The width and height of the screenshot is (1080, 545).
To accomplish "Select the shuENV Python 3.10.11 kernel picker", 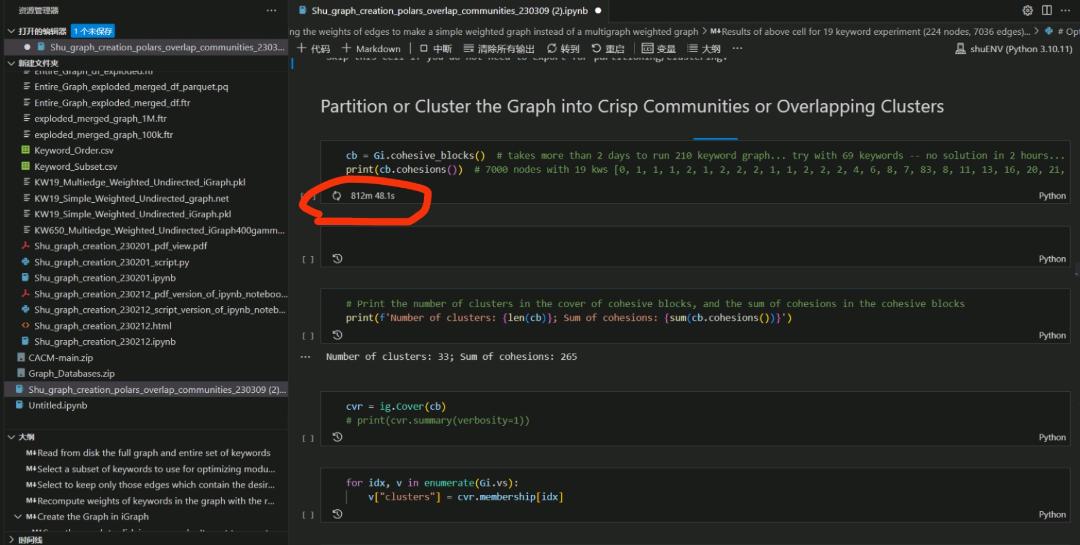I will (1012, 48).
